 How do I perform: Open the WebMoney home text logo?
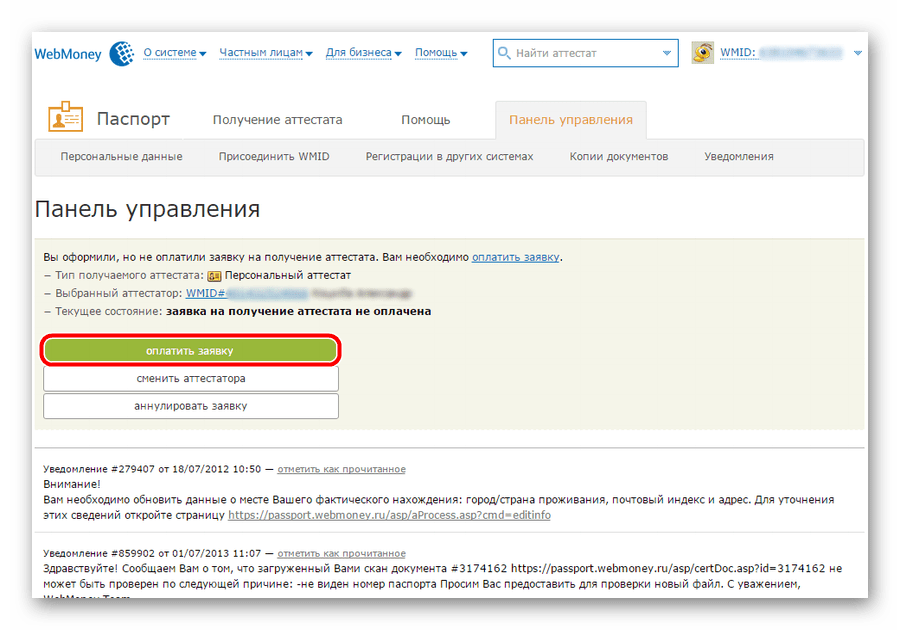[68, 54]
